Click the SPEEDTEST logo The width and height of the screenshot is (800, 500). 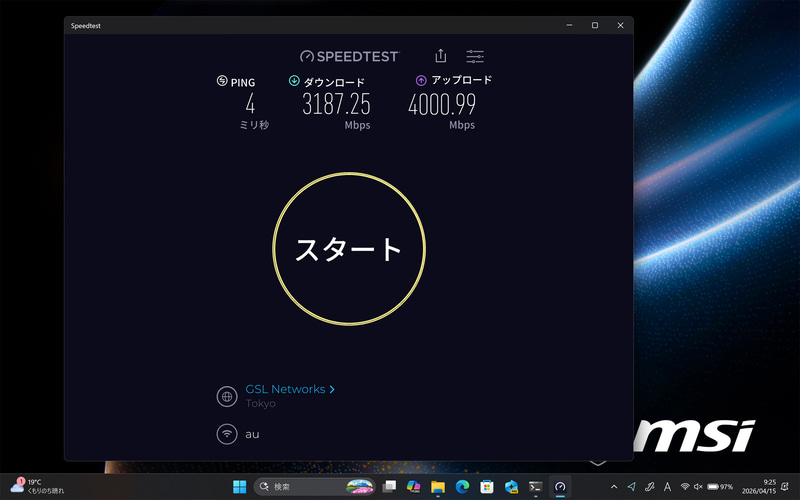(349, 56)
